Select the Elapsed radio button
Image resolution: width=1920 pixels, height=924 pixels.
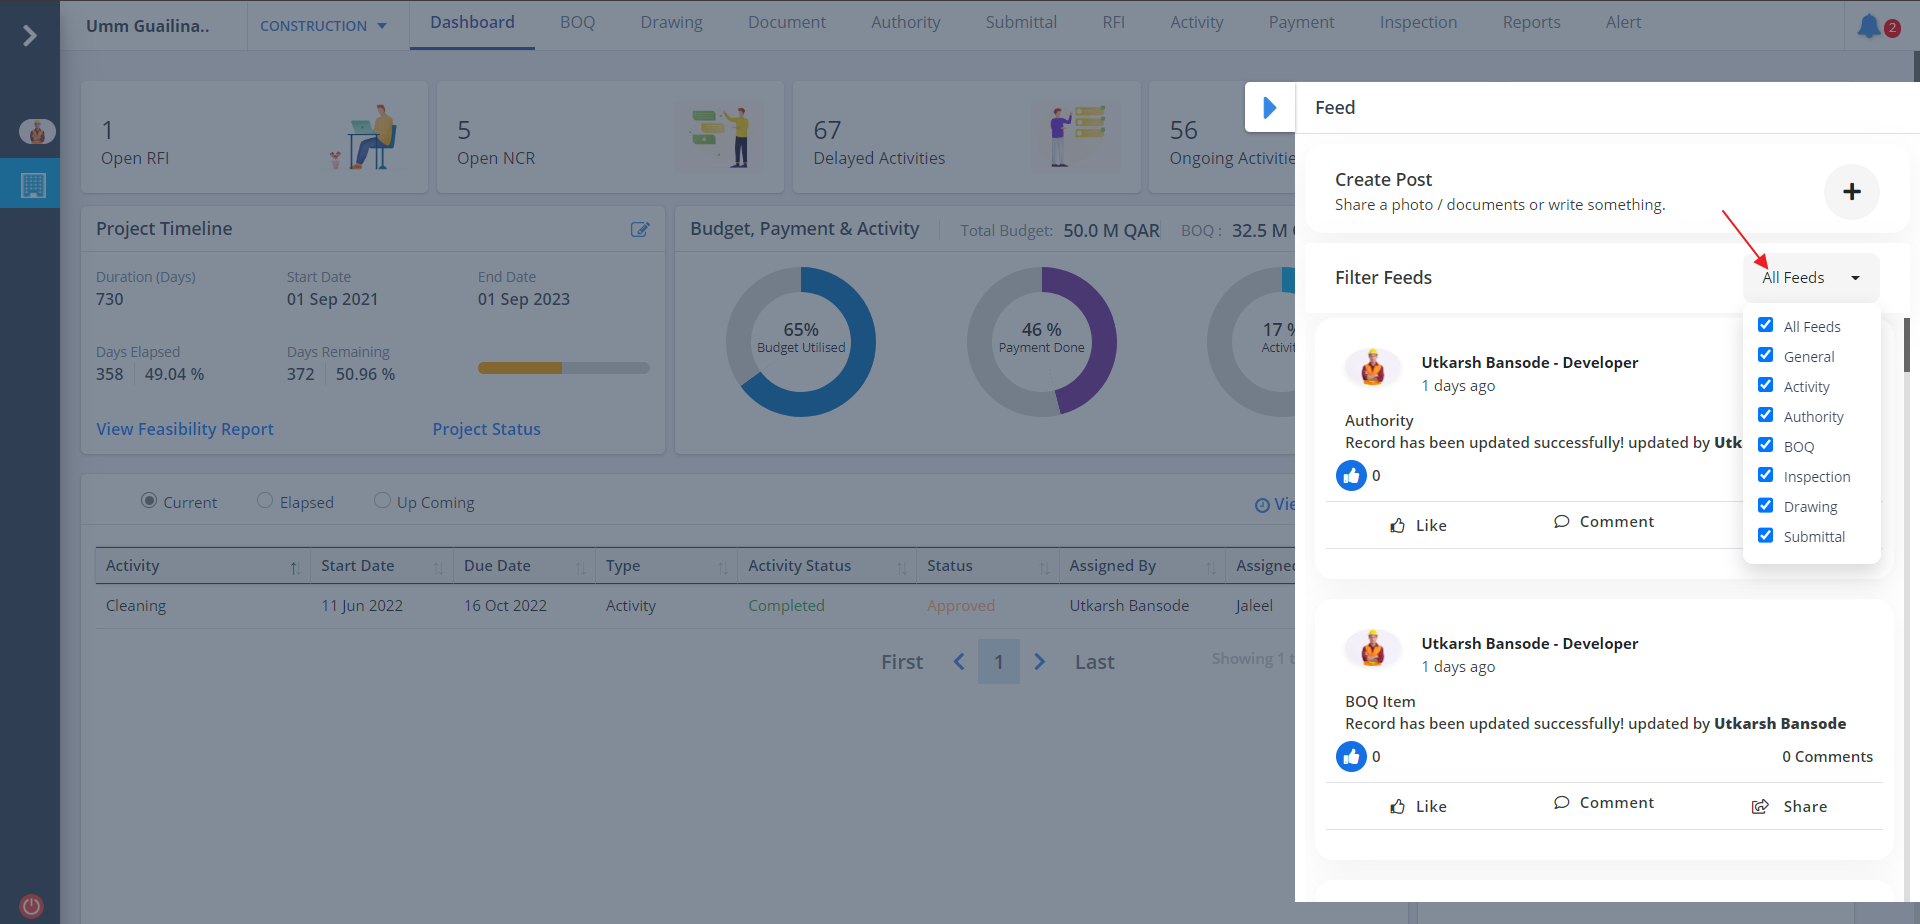pyautogui.click(x=265, y=501)
